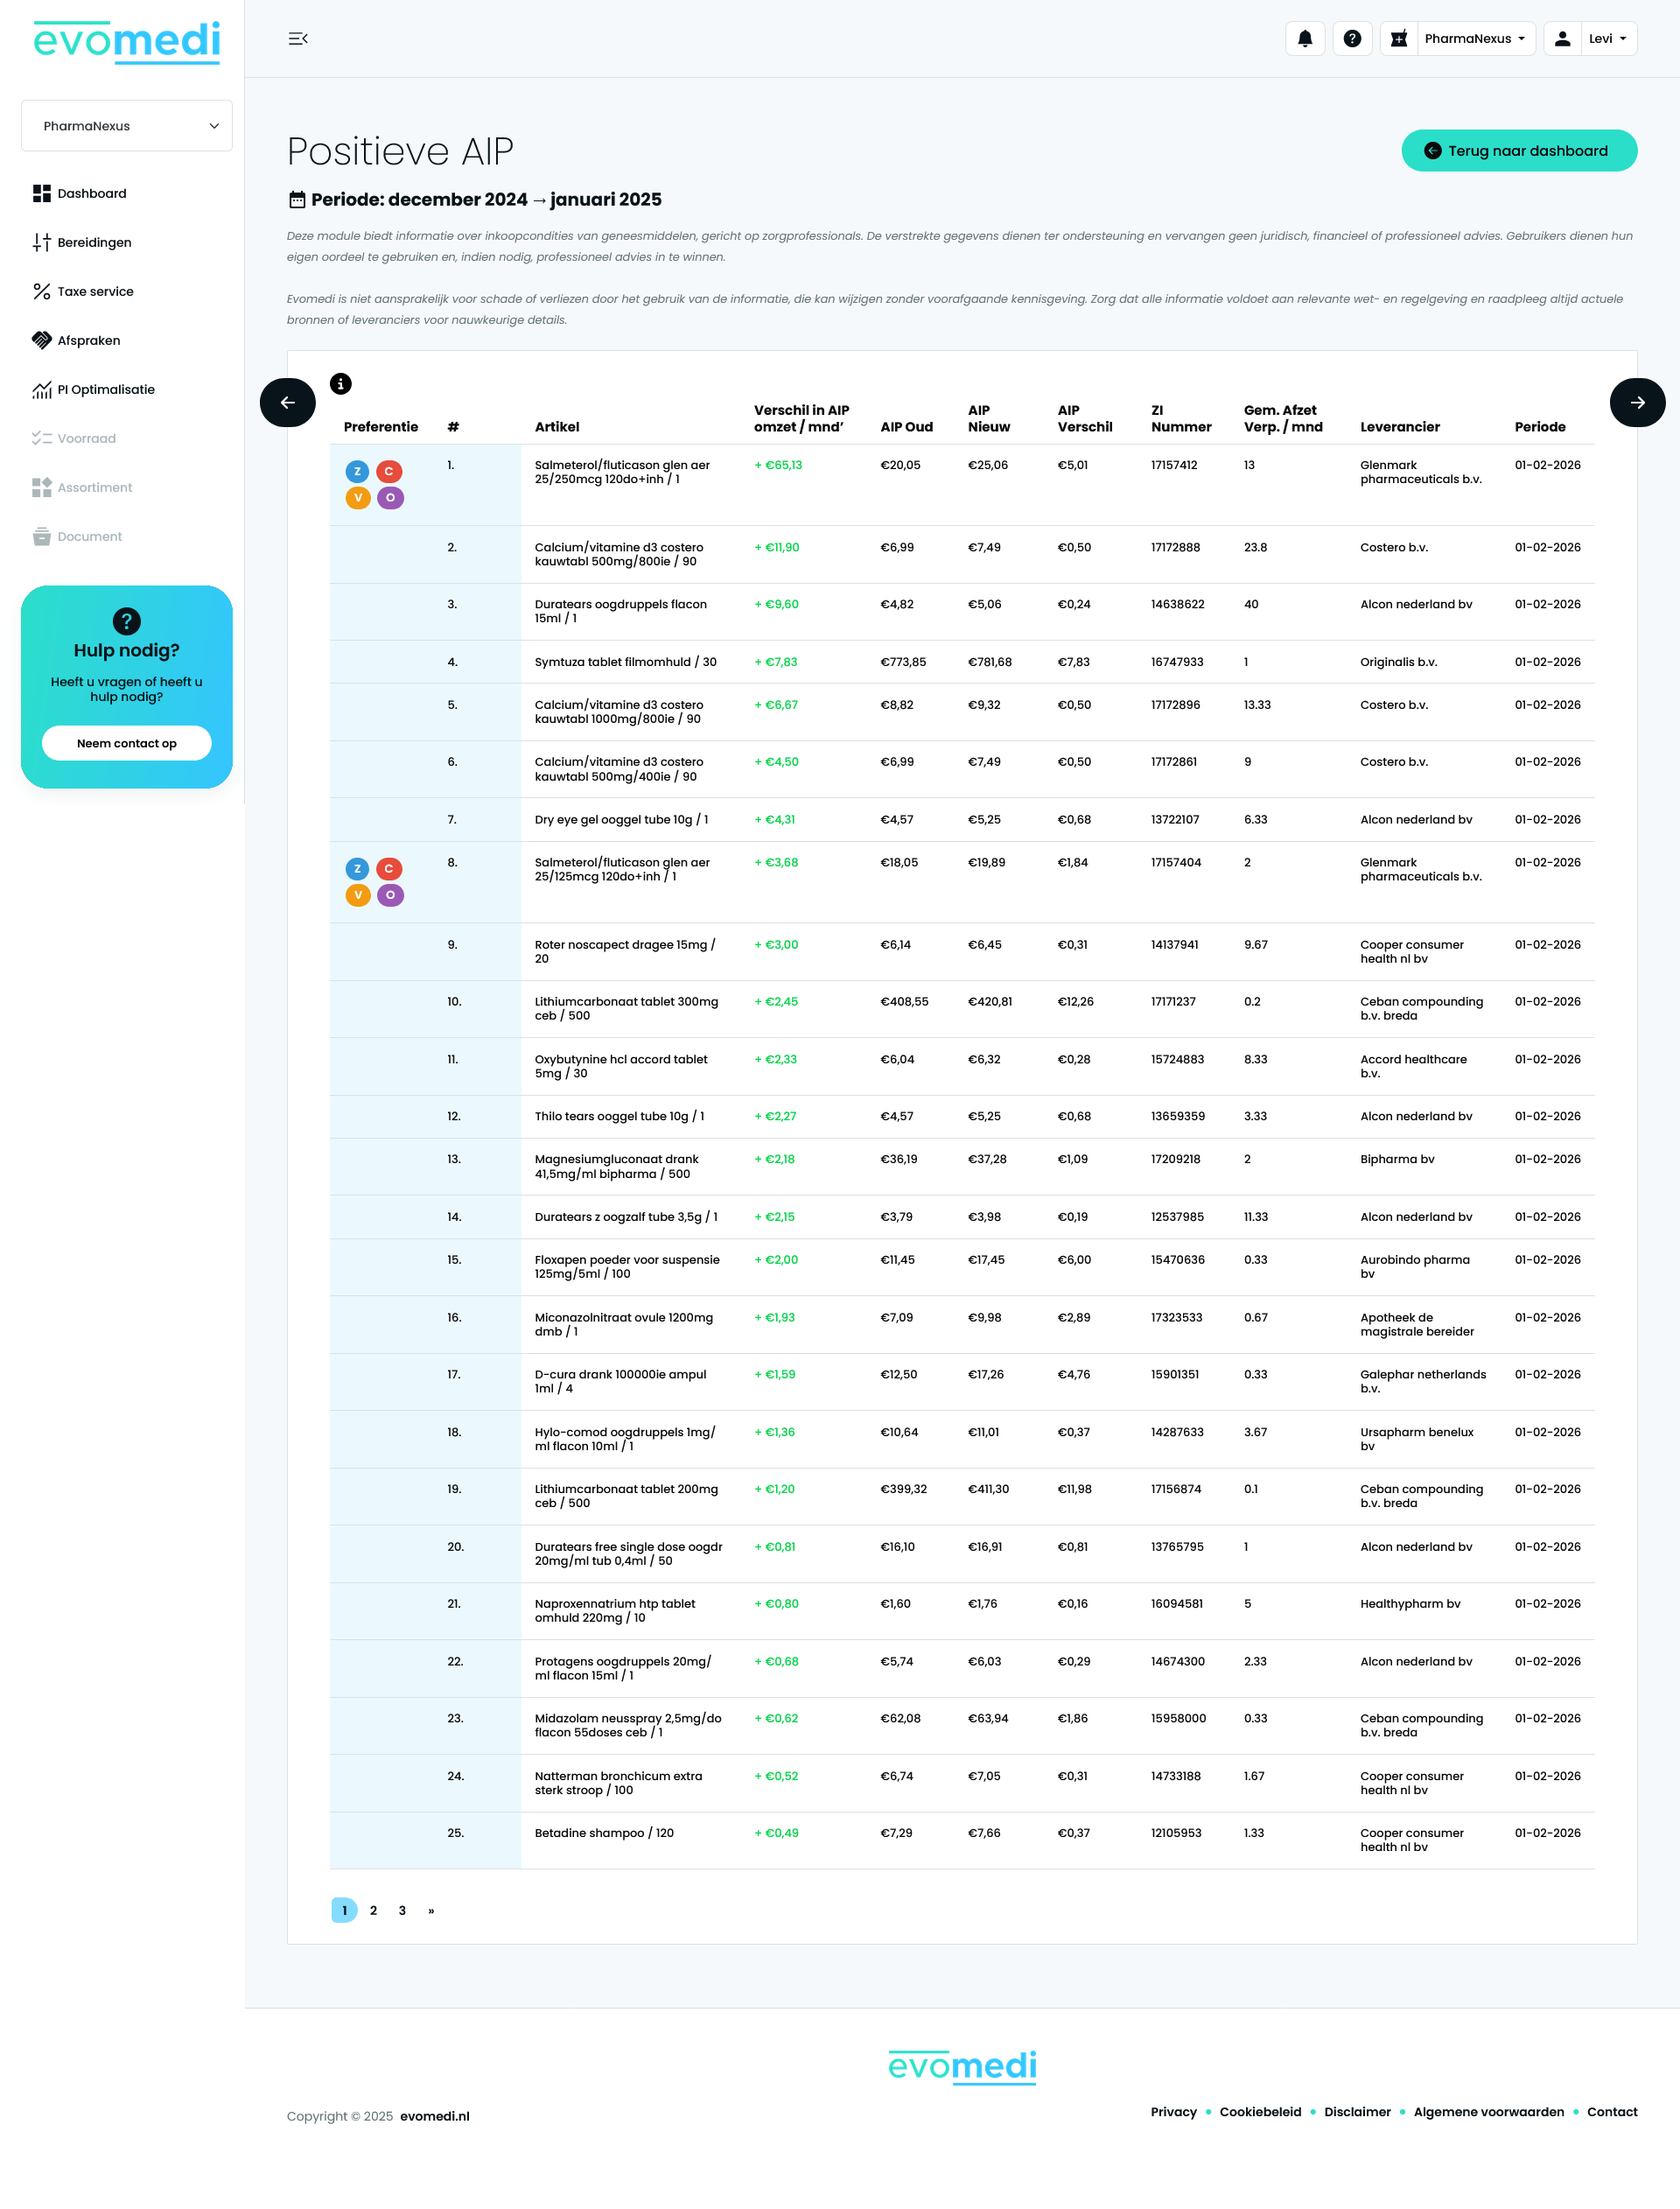Open the Disclaimer footer link
The width and height of the screenshot is (1680, 2209).
point(1357,2112)
